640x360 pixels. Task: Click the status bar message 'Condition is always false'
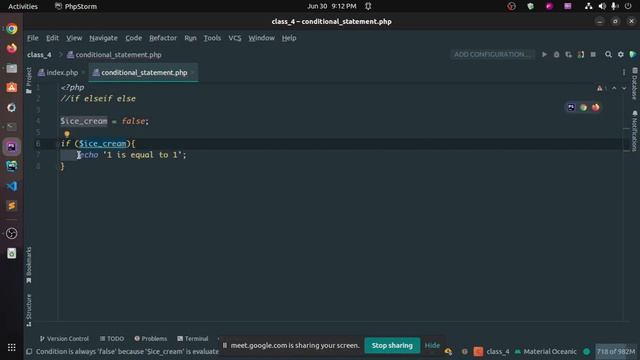pyautogui.click(x=127, y=351)
